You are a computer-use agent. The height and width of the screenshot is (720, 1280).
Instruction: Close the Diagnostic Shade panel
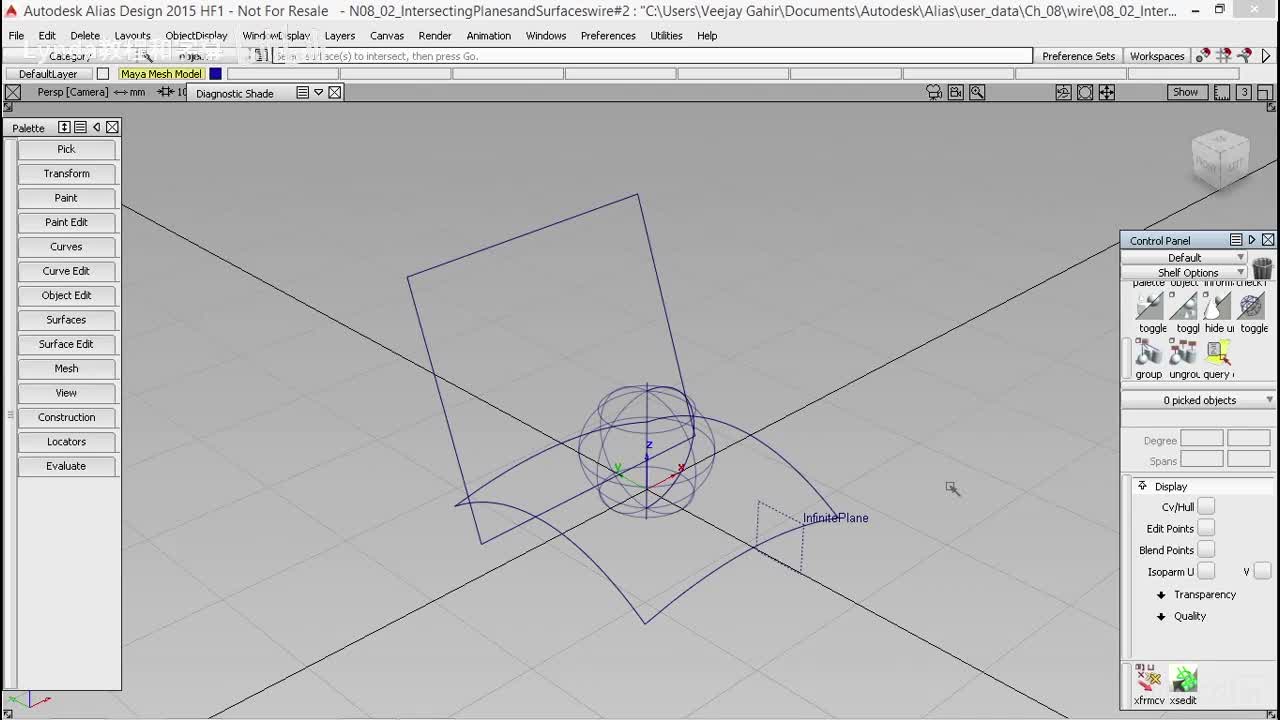pos(335,92)
